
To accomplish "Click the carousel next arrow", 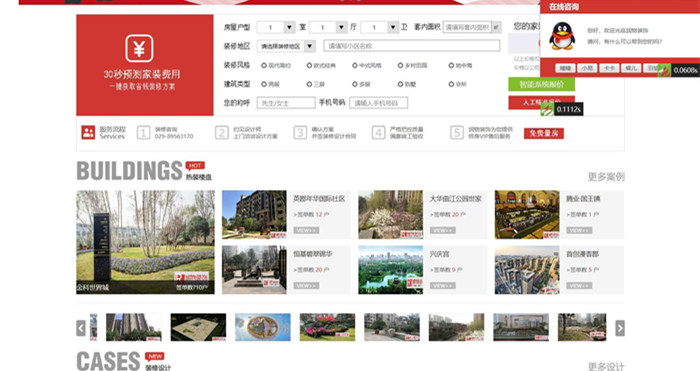I will (x=620, y=328).
